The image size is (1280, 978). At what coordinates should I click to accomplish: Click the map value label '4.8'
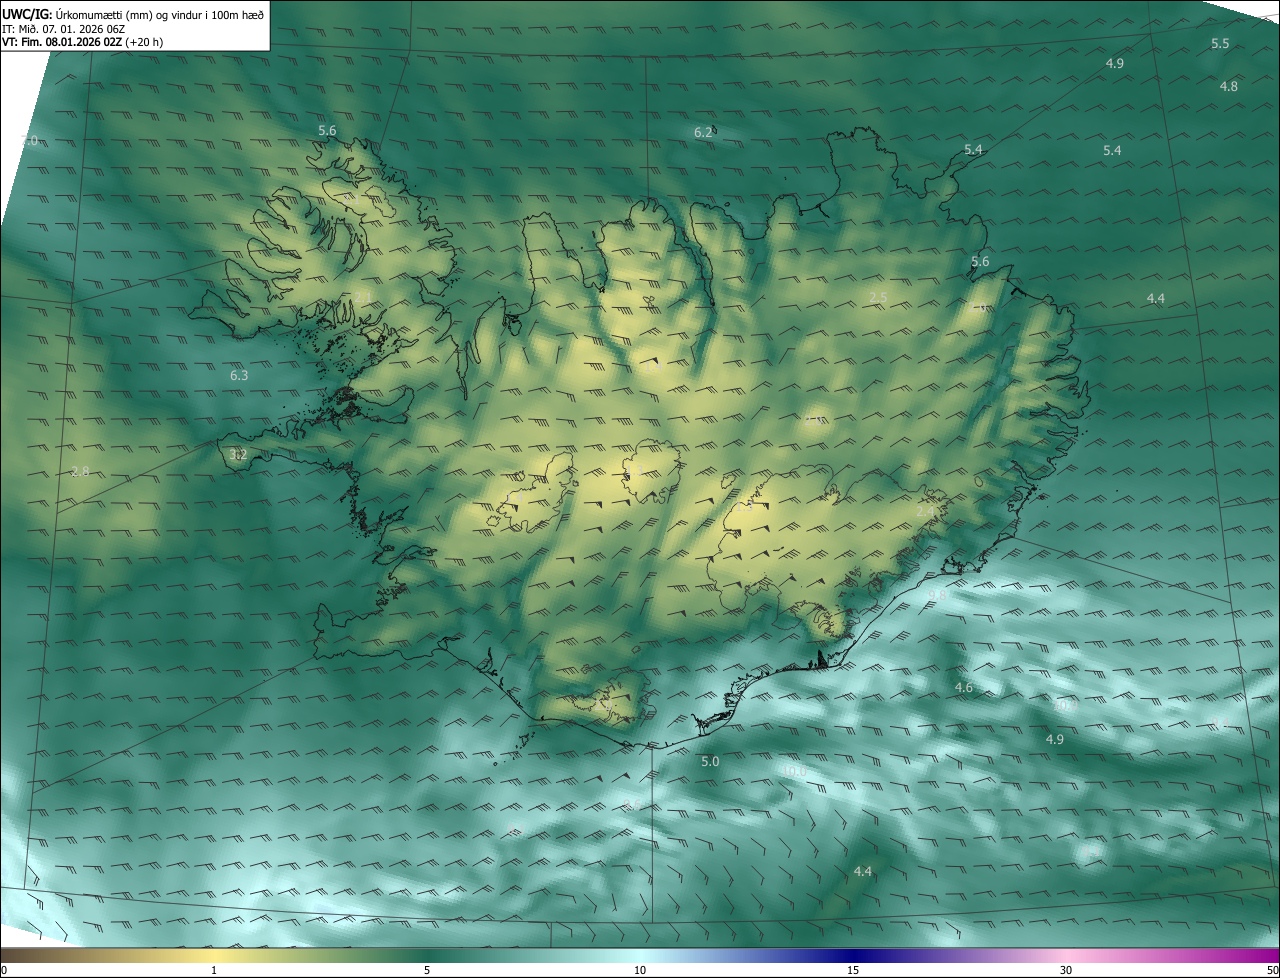click(1229, 86)
